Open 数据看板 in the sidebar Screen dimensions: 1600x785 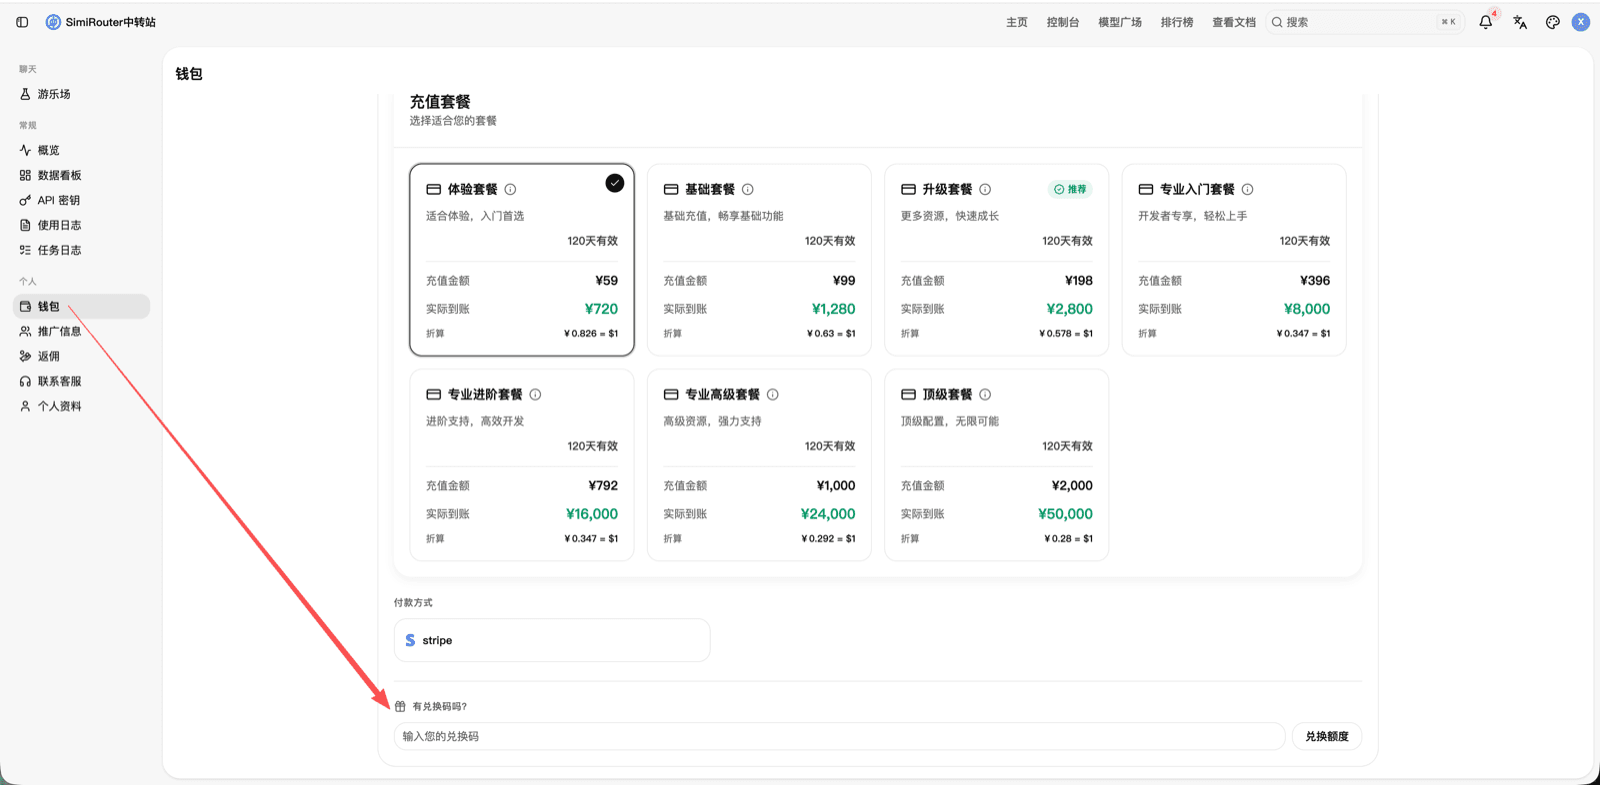(82, 175)
